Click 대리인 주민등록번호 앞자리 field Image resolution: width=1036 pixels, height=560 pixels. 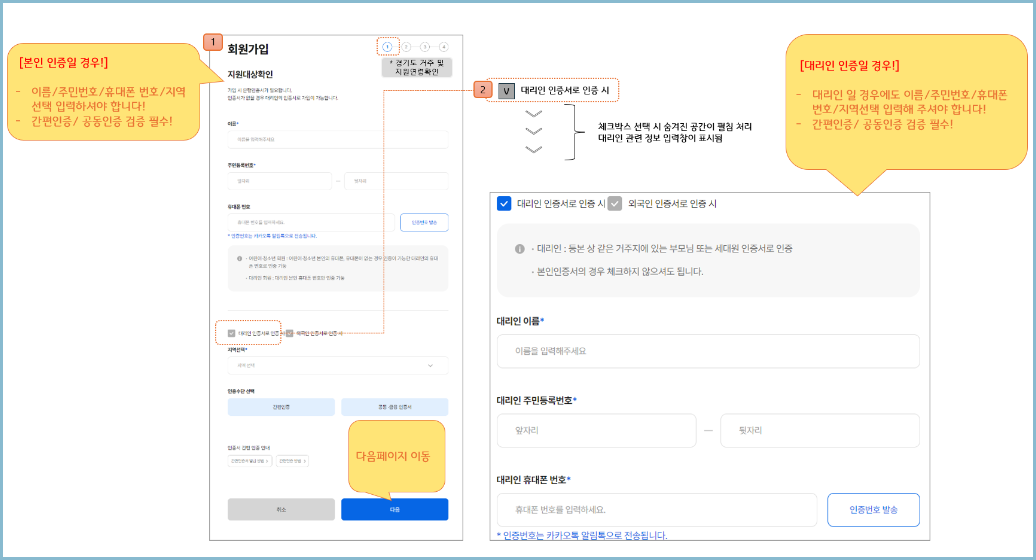pos(597,431)
